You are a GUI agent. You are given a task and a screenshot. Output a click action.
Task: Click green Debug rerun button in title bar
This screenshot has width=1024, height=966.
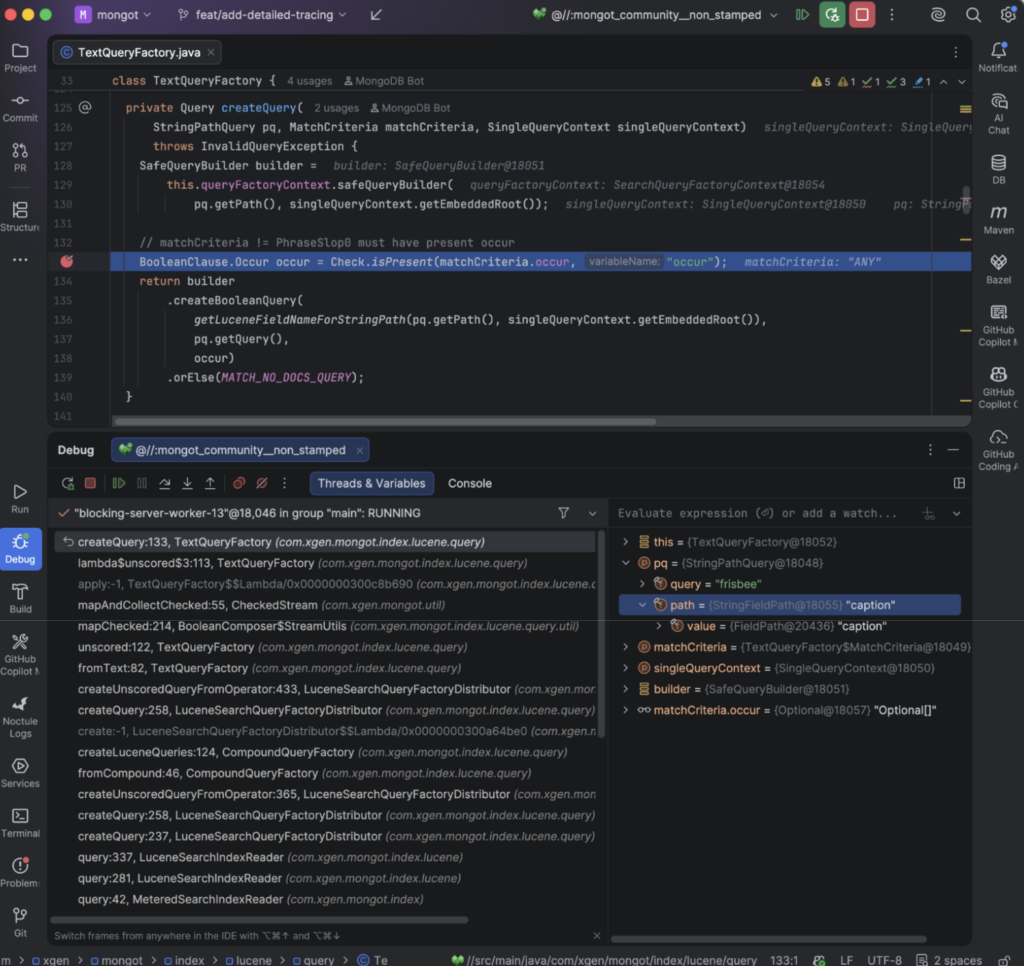click(832, 14)
